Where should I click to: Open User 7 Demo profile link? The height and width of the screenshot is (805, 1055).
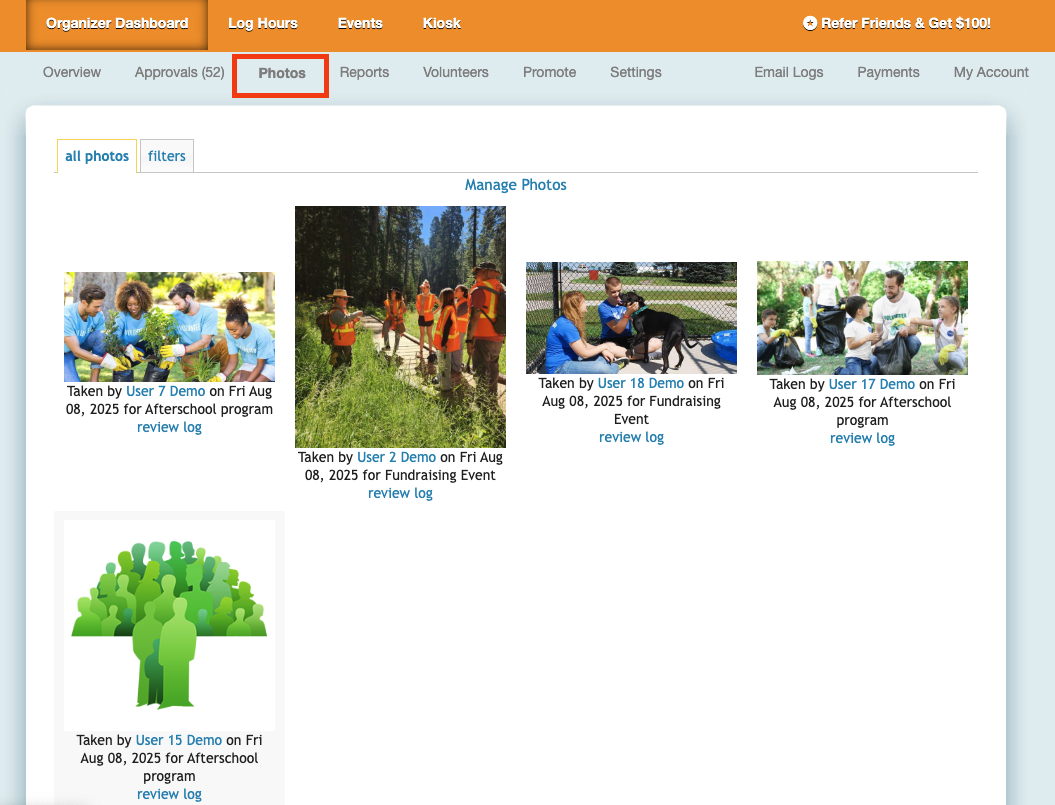[166, 392]
